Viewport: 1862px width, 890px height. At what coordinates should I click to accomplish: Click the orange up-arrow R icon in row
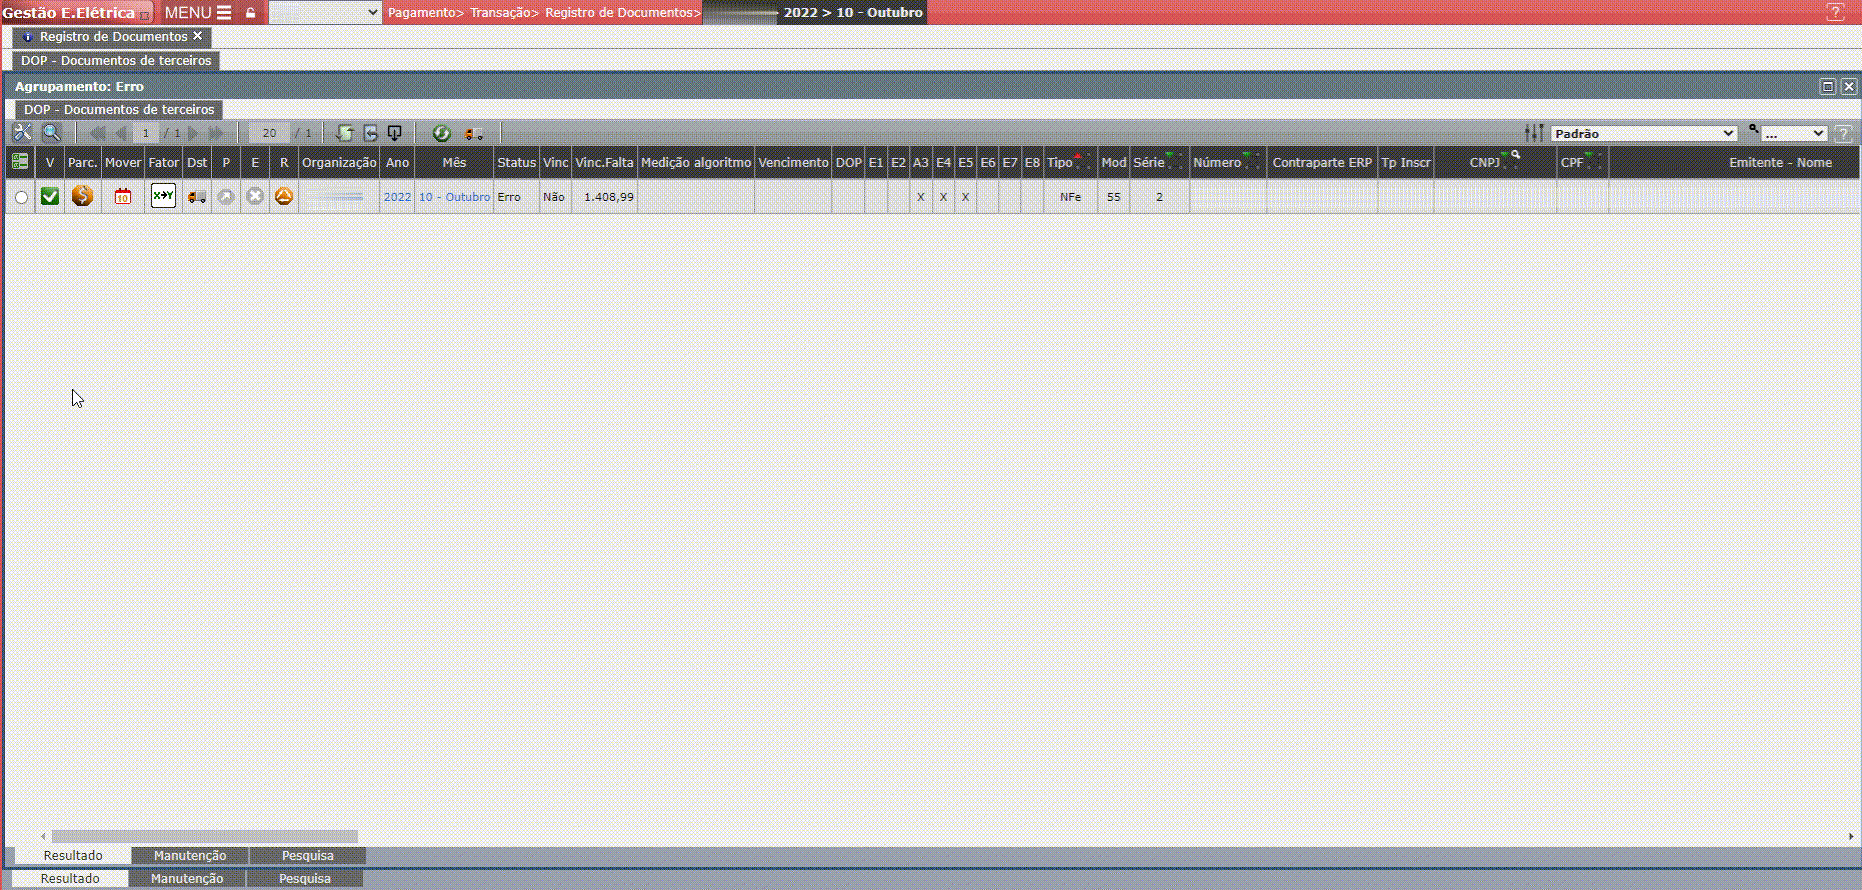tap(284, 197)
